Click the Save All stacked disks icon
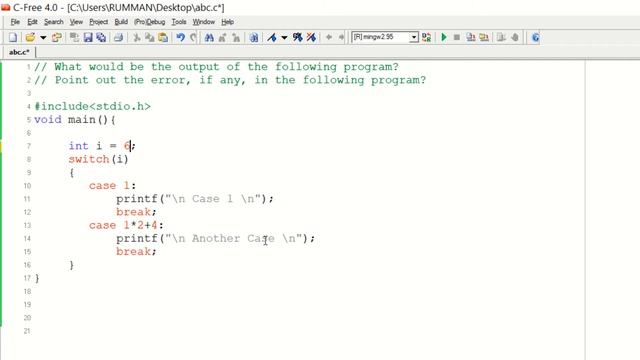Viewport: 640px width, 360px height. [x=101, y=38]
